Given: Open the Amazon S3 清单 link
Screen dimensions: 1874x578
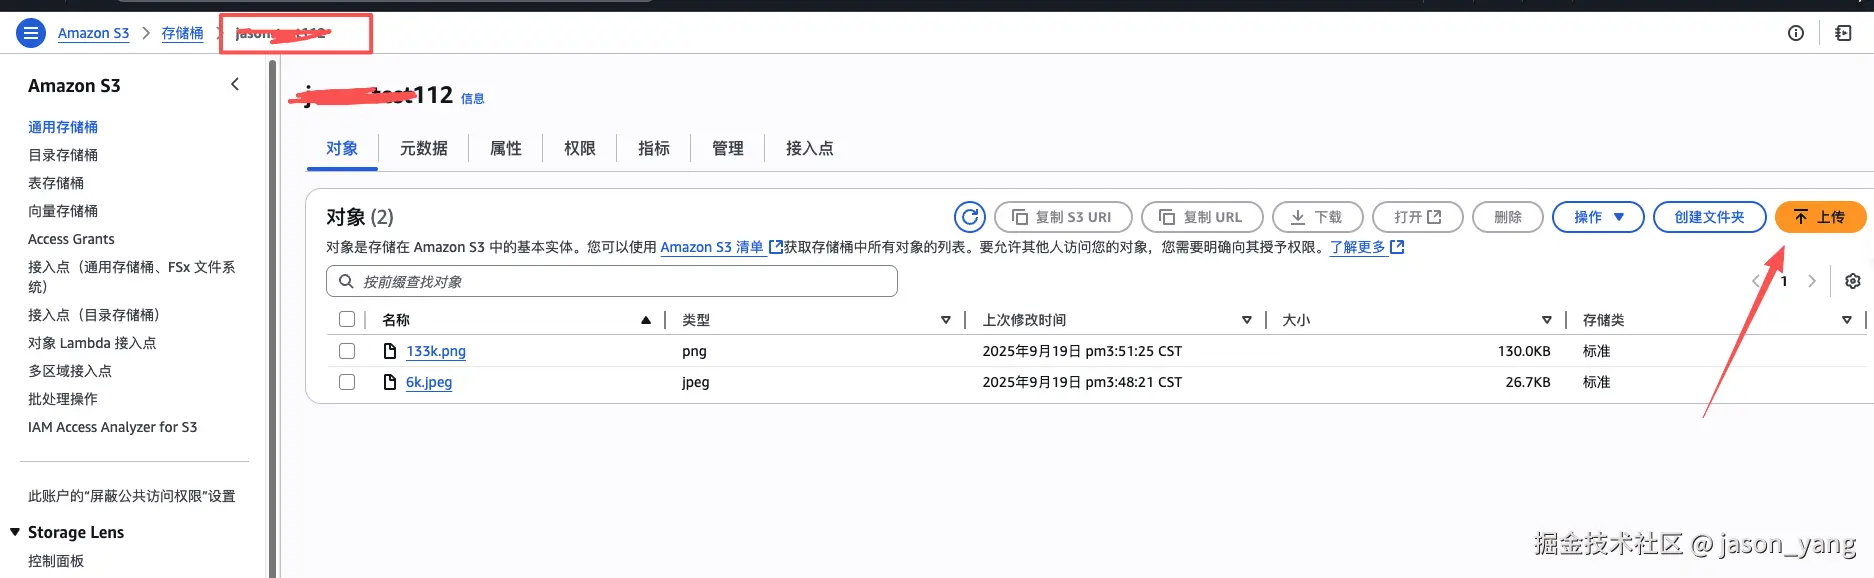Looking at the screenshot, I should (x=712, y=247).
